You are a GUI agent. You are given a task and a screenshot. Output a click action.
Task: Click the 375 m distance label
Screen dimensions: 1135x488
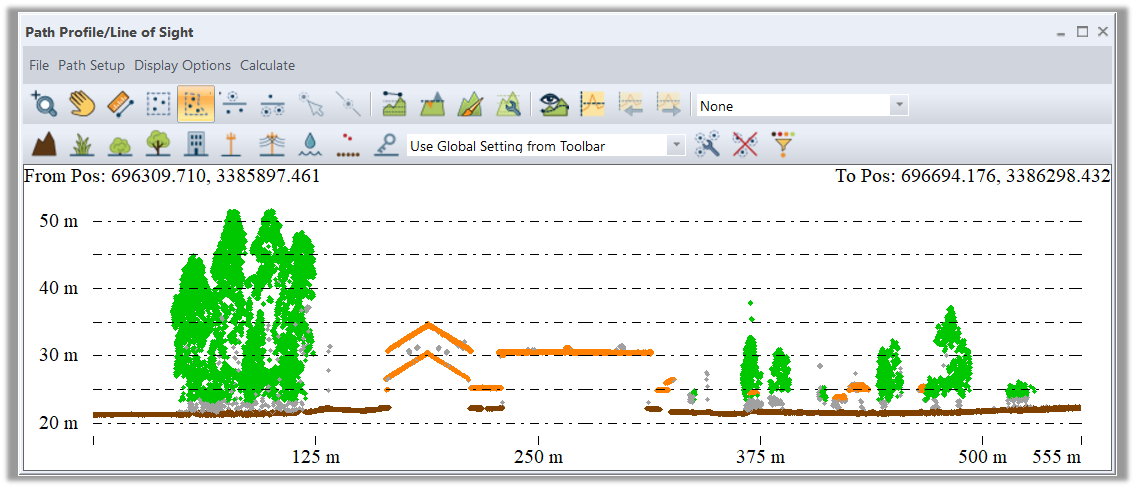(x=761, y=457)
